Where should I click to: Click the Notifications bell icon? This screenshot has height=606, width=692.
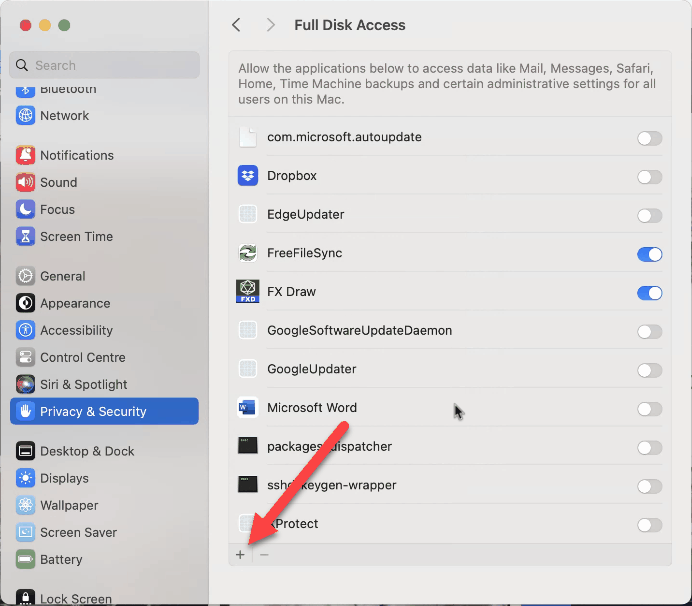(25, 155)
